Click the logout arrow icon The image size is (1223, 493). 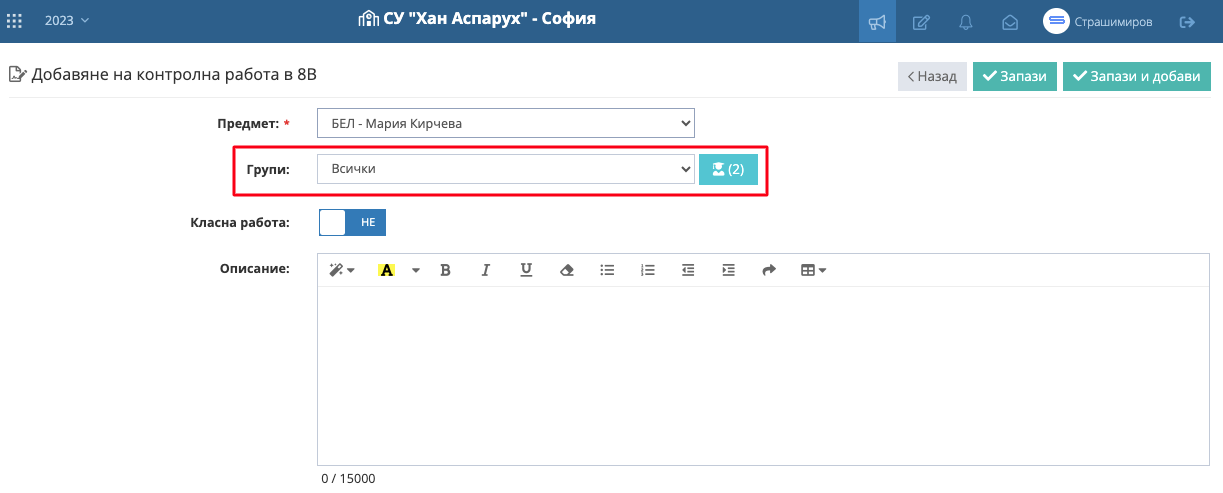1187,21
